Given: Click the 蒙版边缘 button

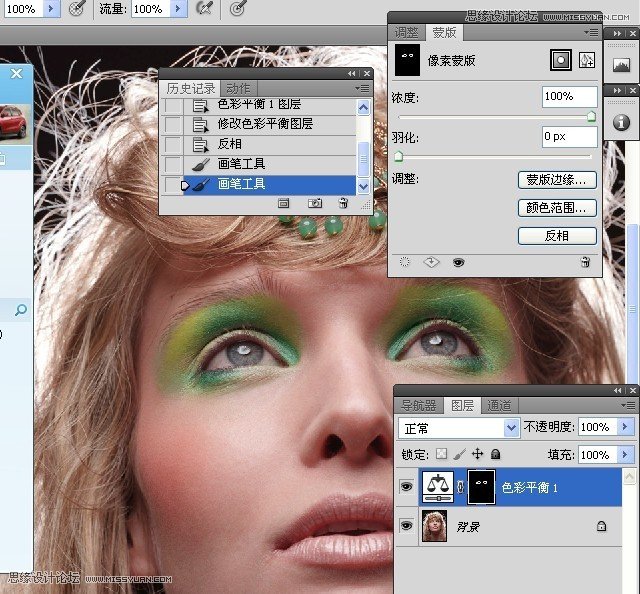Looking at the screenshot, I should (557, 180).
